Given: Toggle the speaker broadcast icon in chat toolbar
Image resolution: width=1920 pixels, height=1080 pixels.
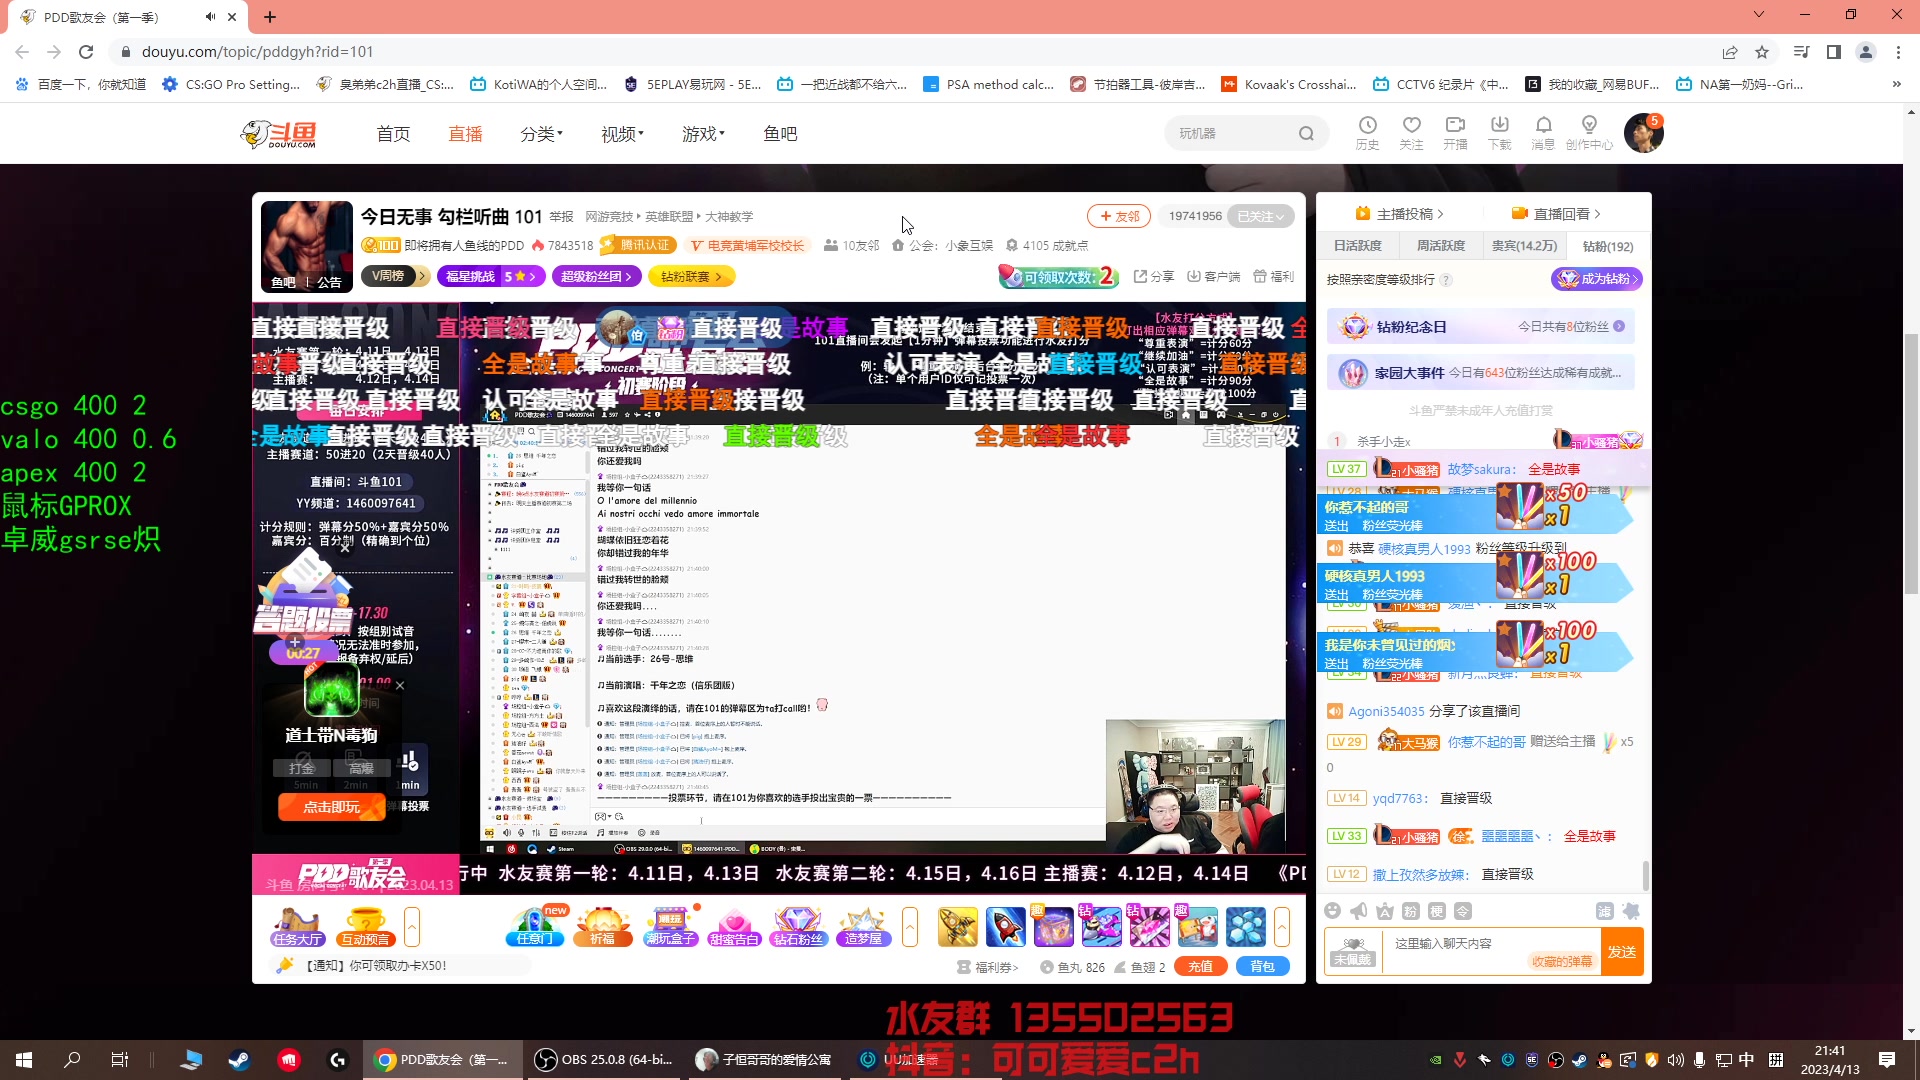Looking at the screenshot, I should coord(1357,911).
